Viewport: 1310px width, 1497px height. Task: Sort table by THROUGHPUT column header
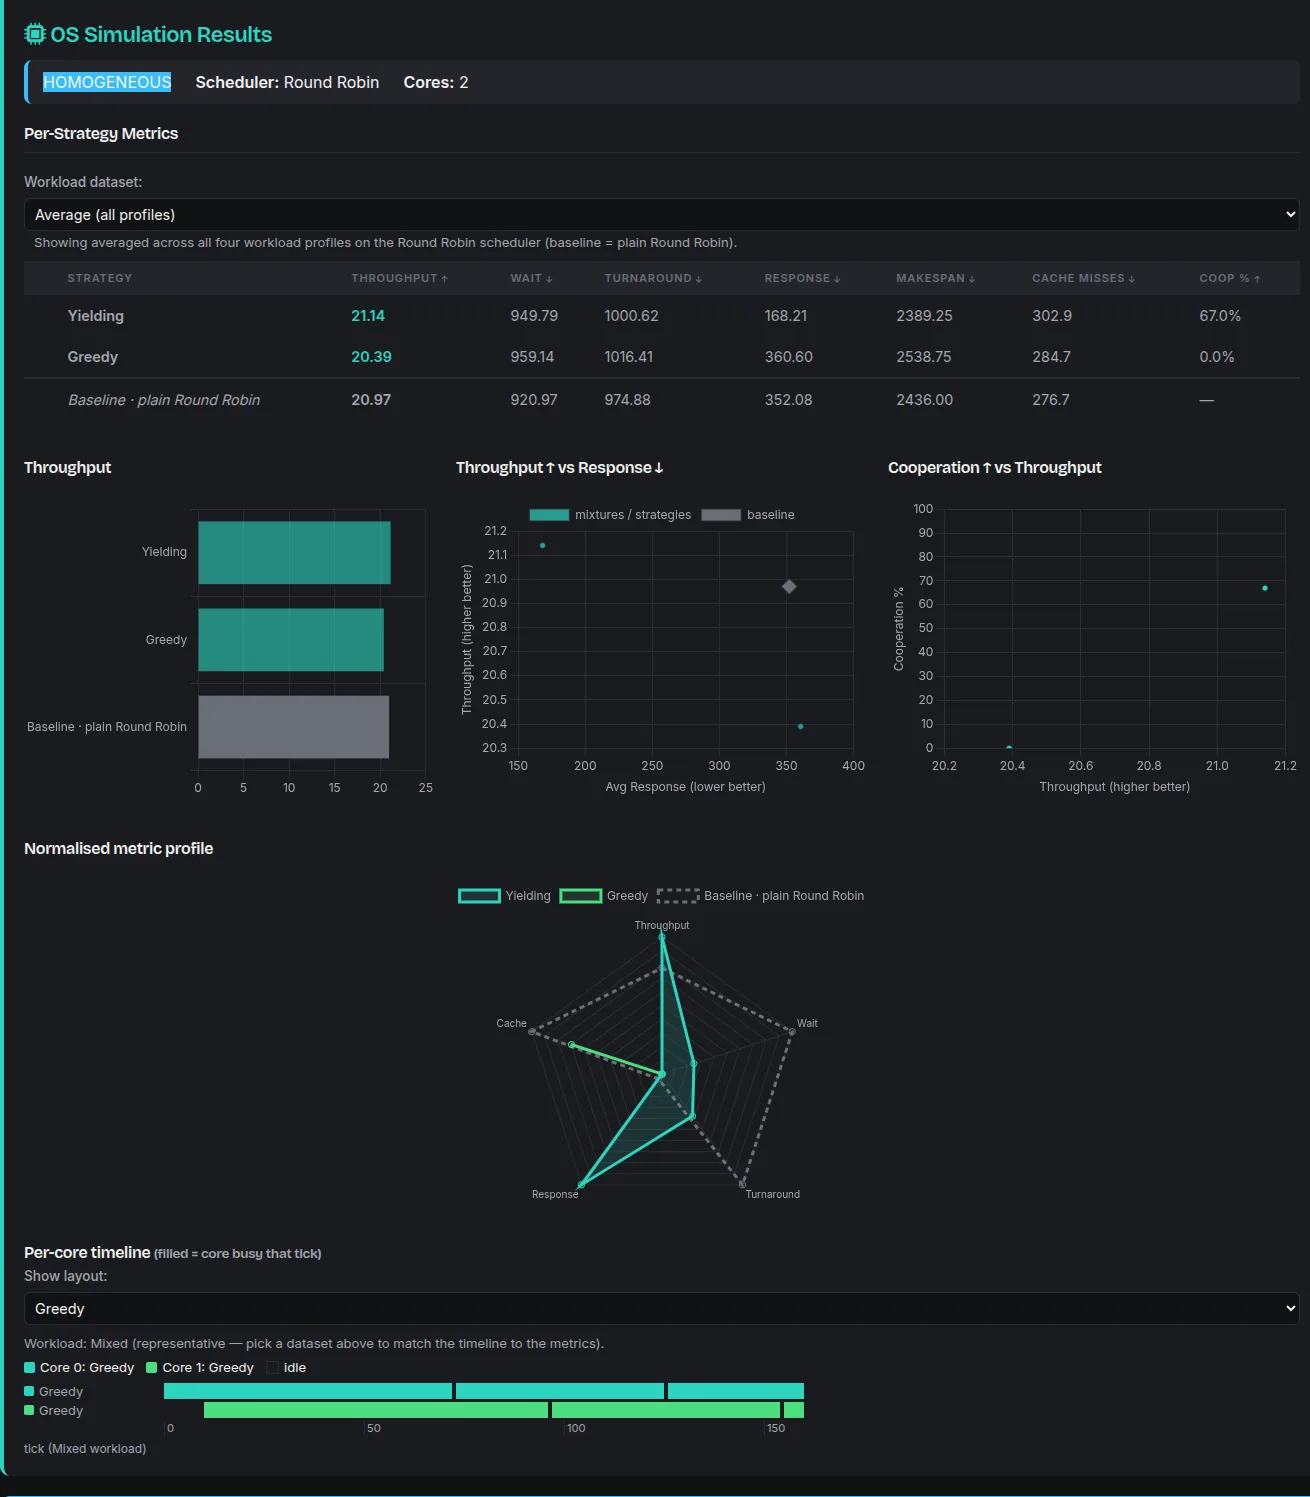coord(399,278)
